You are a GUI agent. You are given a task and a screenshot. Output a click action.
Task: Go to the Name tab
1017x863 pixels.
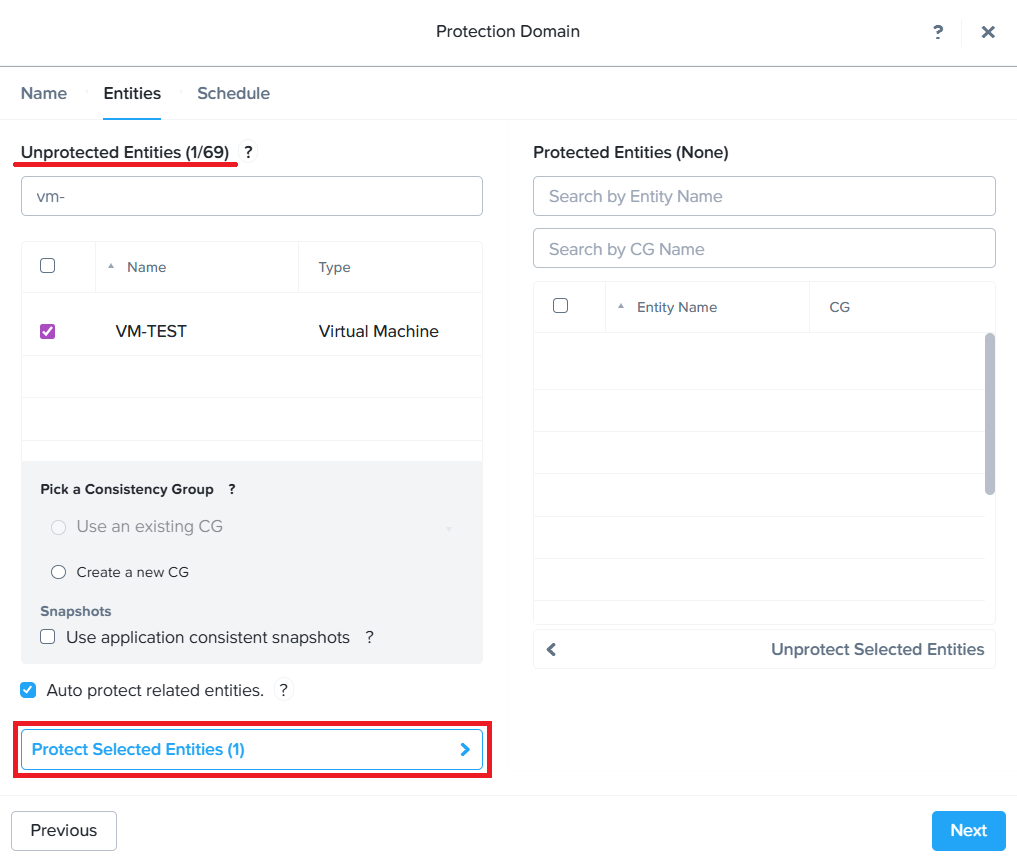click(44, 93)
